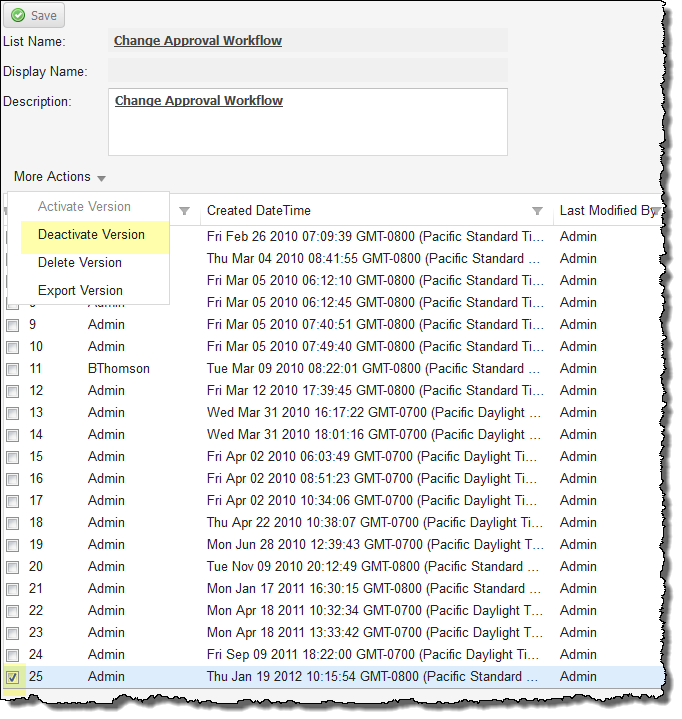
Task: Check the box for version 9
Action: pos(12,326)
